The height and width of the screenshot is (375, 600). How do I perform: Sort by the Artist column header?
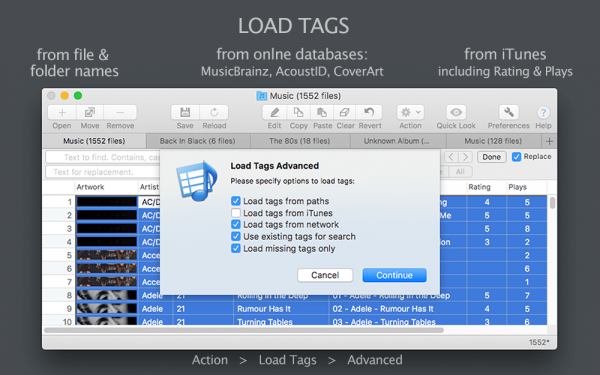click(149, 187)
